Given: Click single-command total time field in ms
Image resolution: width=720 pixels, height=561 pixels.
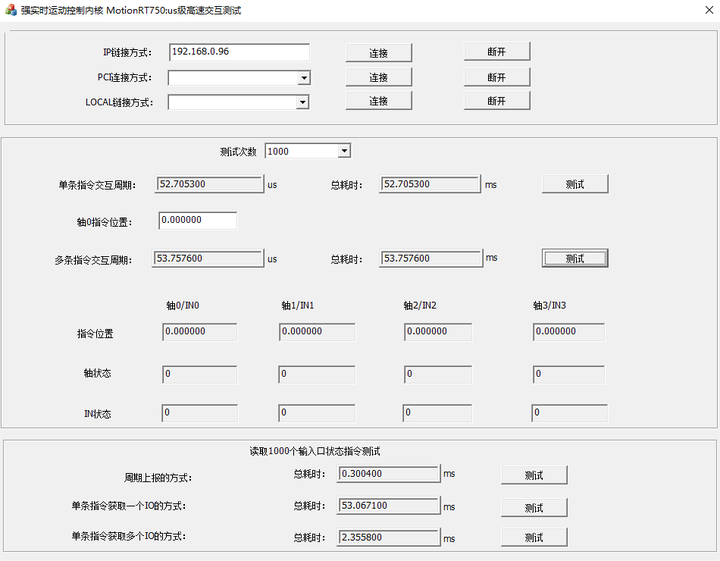Looking at the screenshot, I should click(430, 184).
